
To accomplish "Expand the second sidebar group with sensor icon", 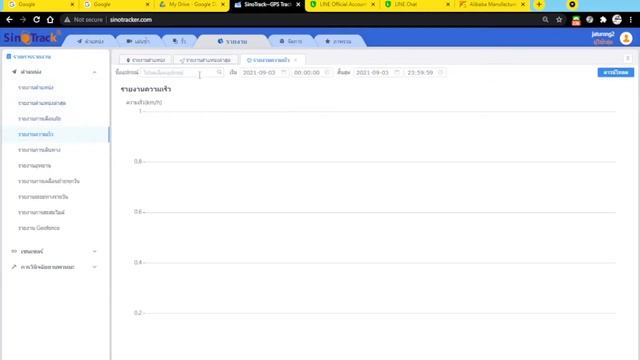I will [55, 251].
